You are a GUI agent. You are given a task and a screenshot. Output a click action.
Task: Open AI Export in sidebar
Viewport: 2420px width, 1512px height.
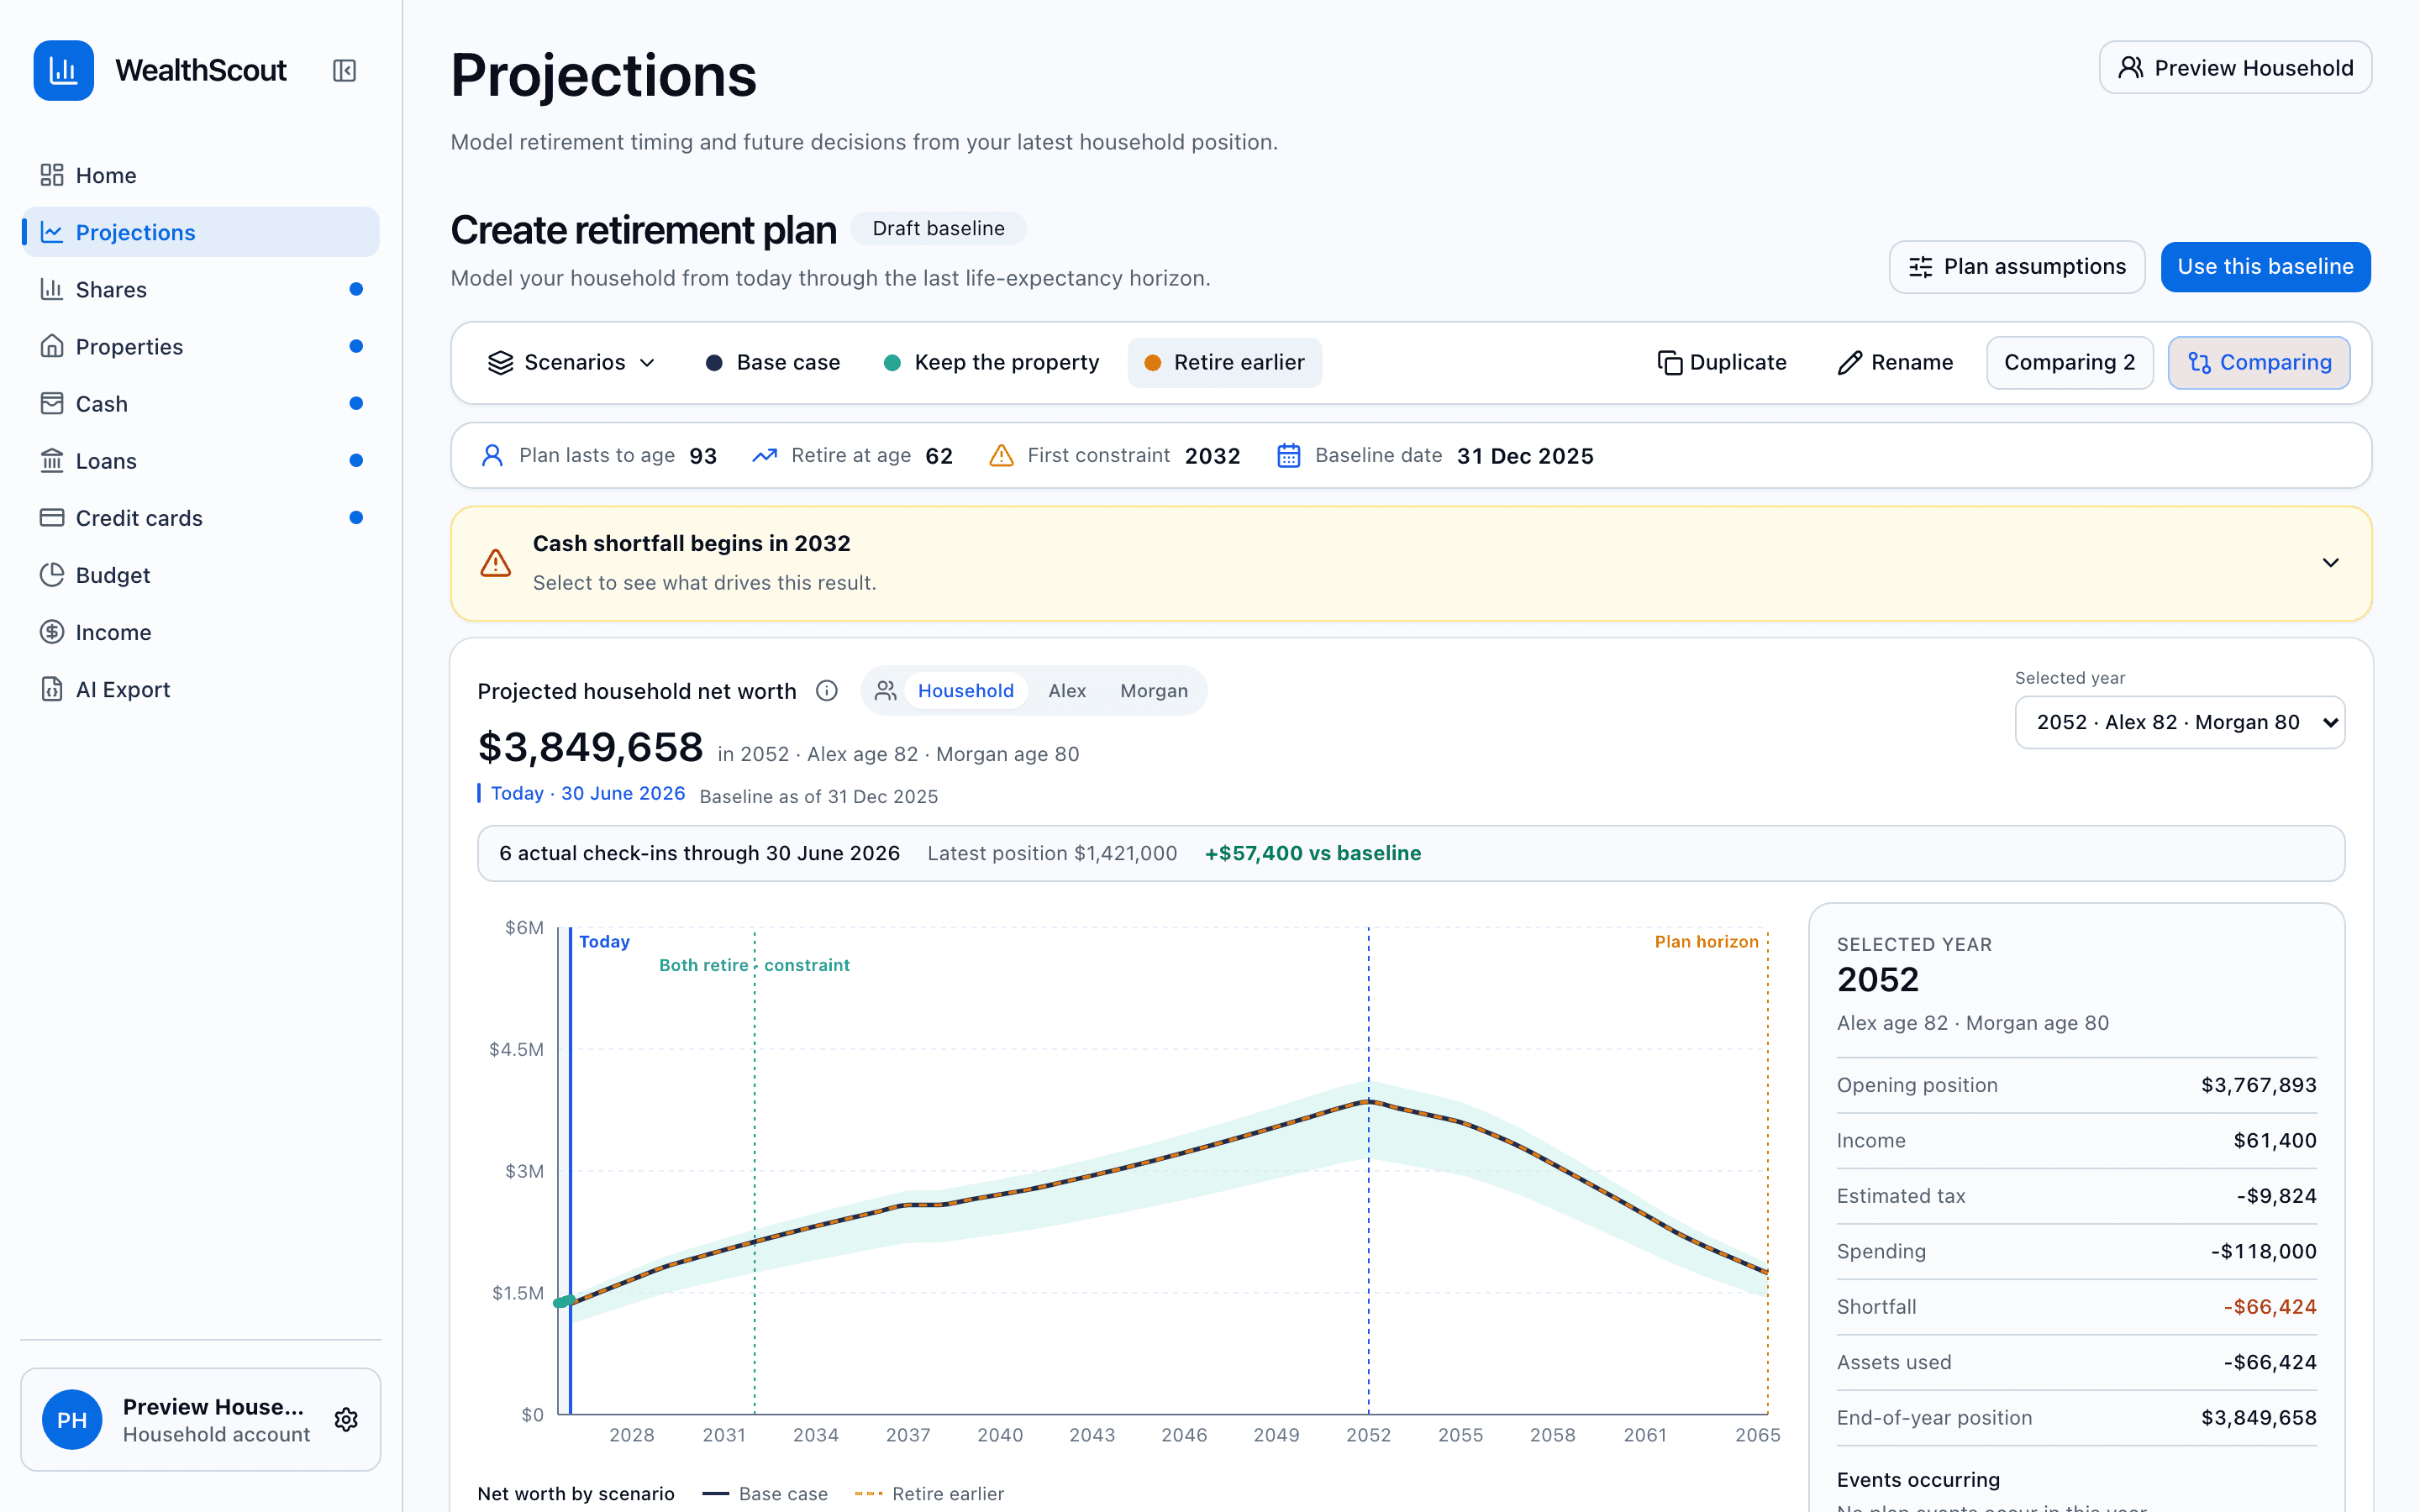(x=200, y=689)
